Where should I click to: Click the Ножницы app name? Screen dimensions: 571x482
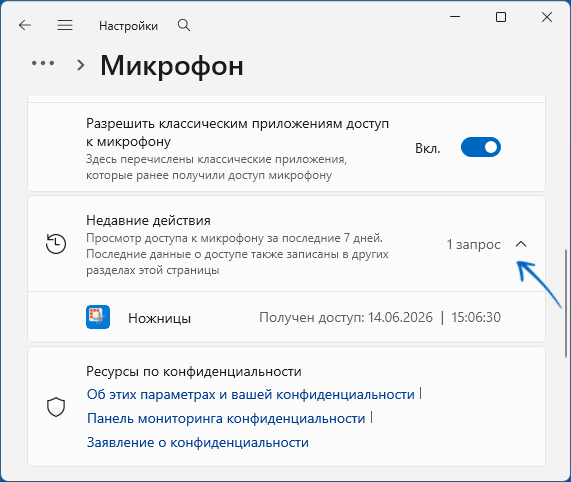click(x=160, y=319)
